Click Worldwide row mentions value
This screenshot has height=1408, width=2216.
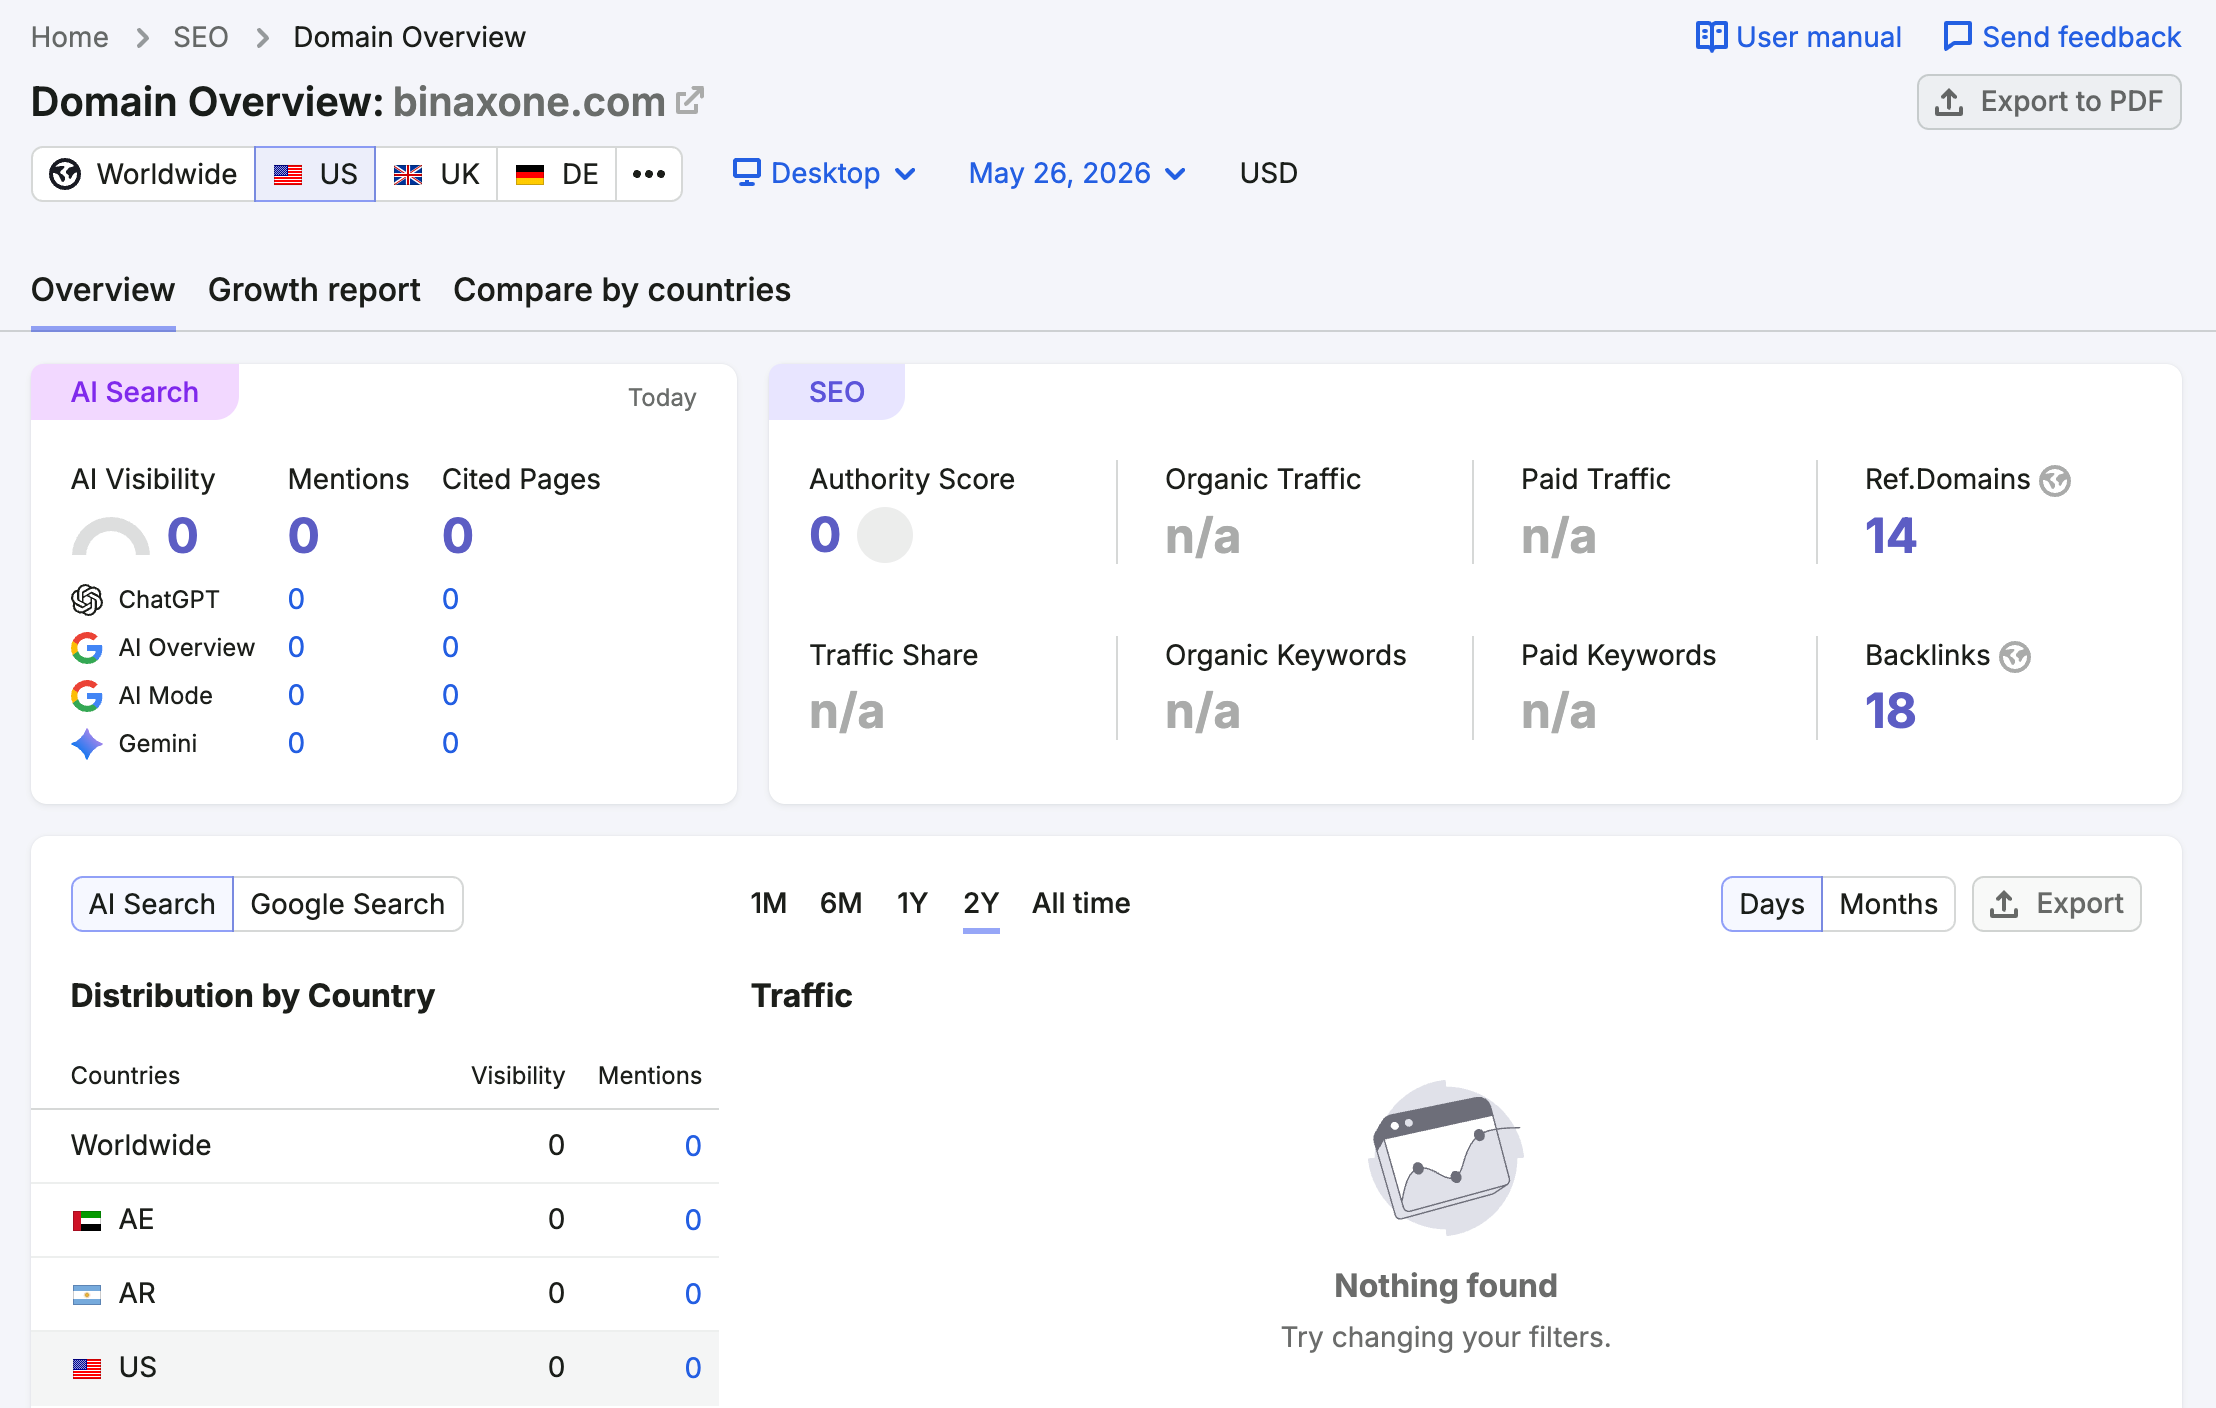[693, 1146]
